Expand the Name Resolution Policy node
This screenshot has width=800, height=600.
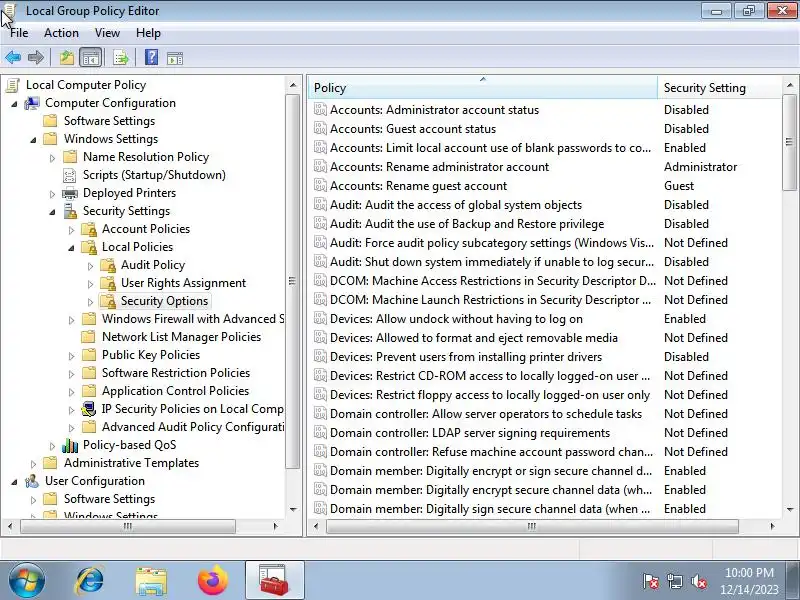point(52,158)
